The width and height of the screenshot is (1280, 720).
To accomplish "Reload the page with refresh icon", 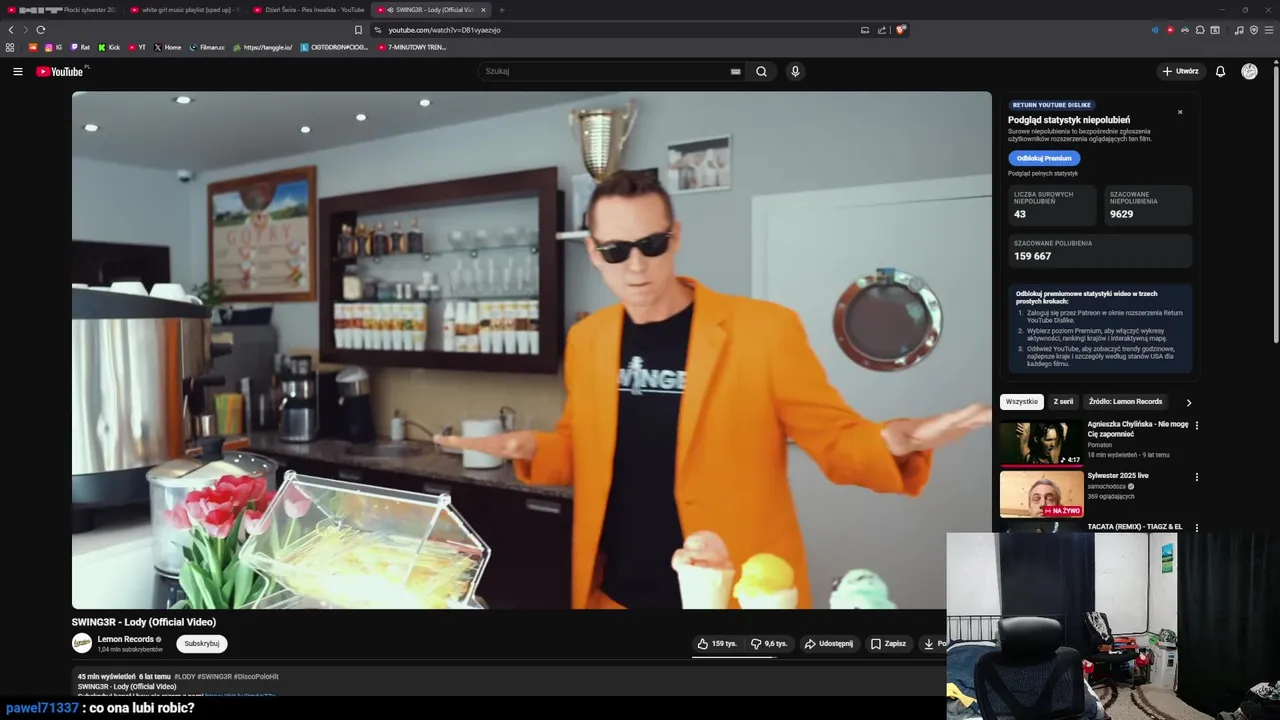I will click(40, 30).
